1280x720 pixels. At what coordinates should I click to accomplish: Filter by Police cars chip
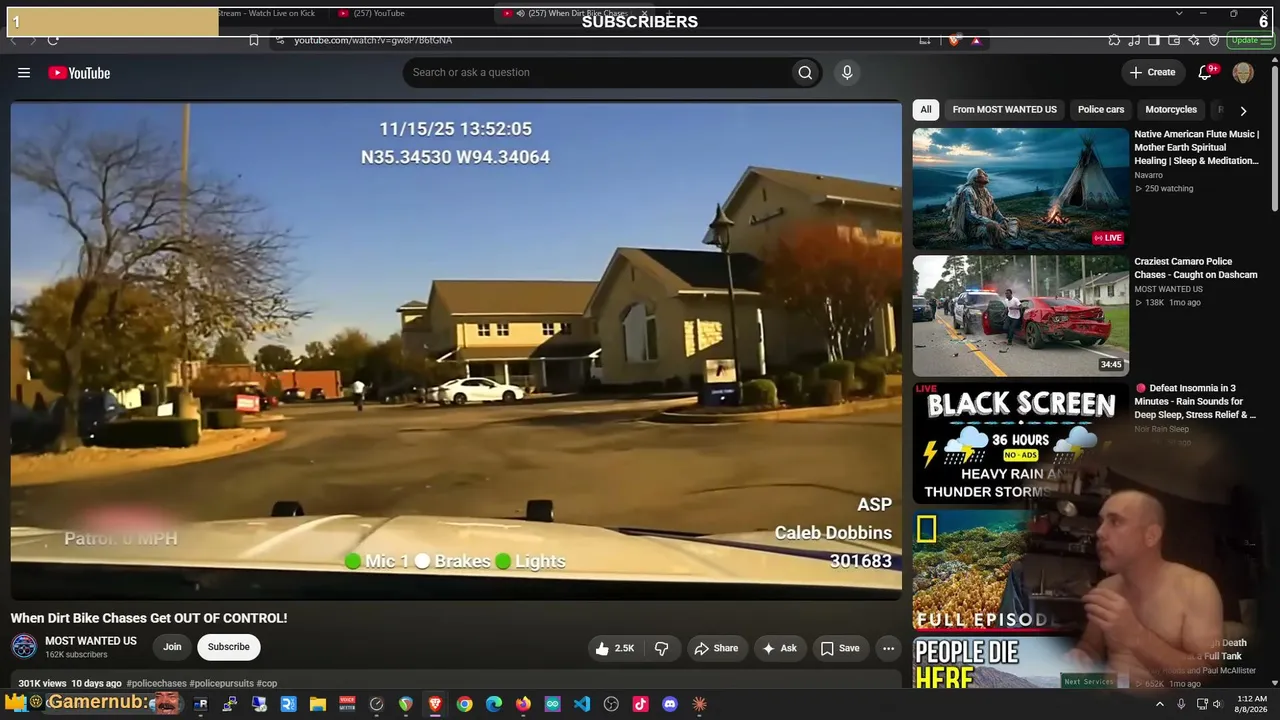[1101, 110]
